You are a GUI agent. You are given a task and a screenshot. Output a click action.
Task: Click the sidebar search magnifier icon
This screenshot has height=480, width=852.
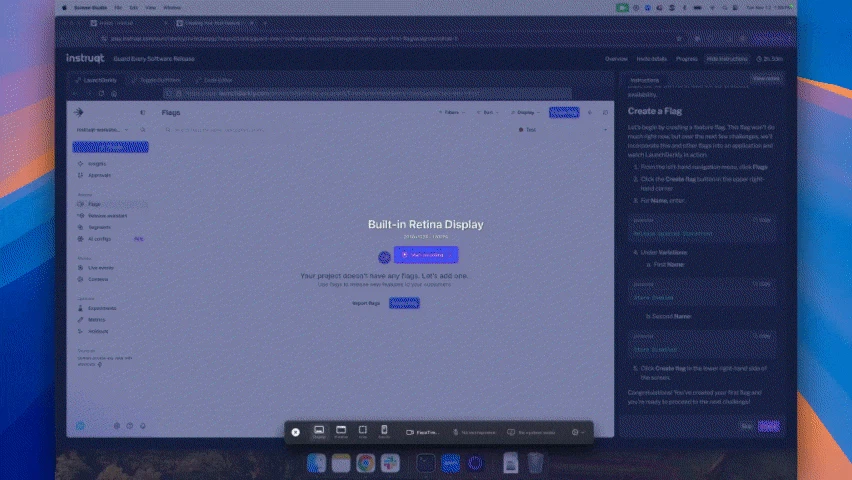(x=143, y=130)
